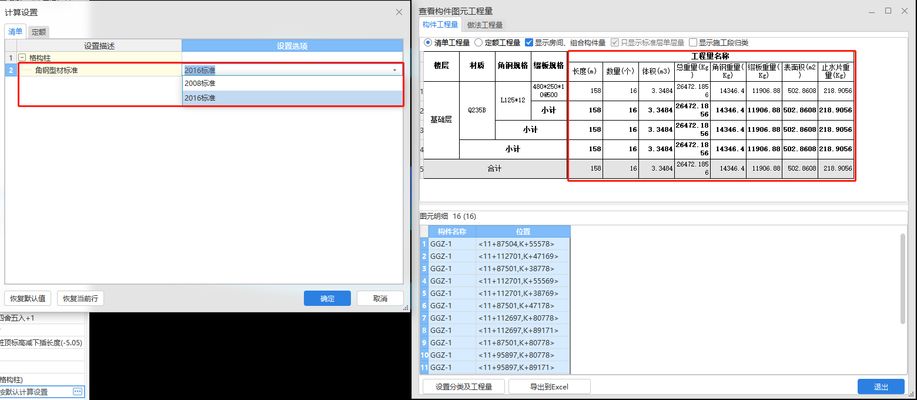
Task: Click the 材质 column header
Action: point(477,65)
